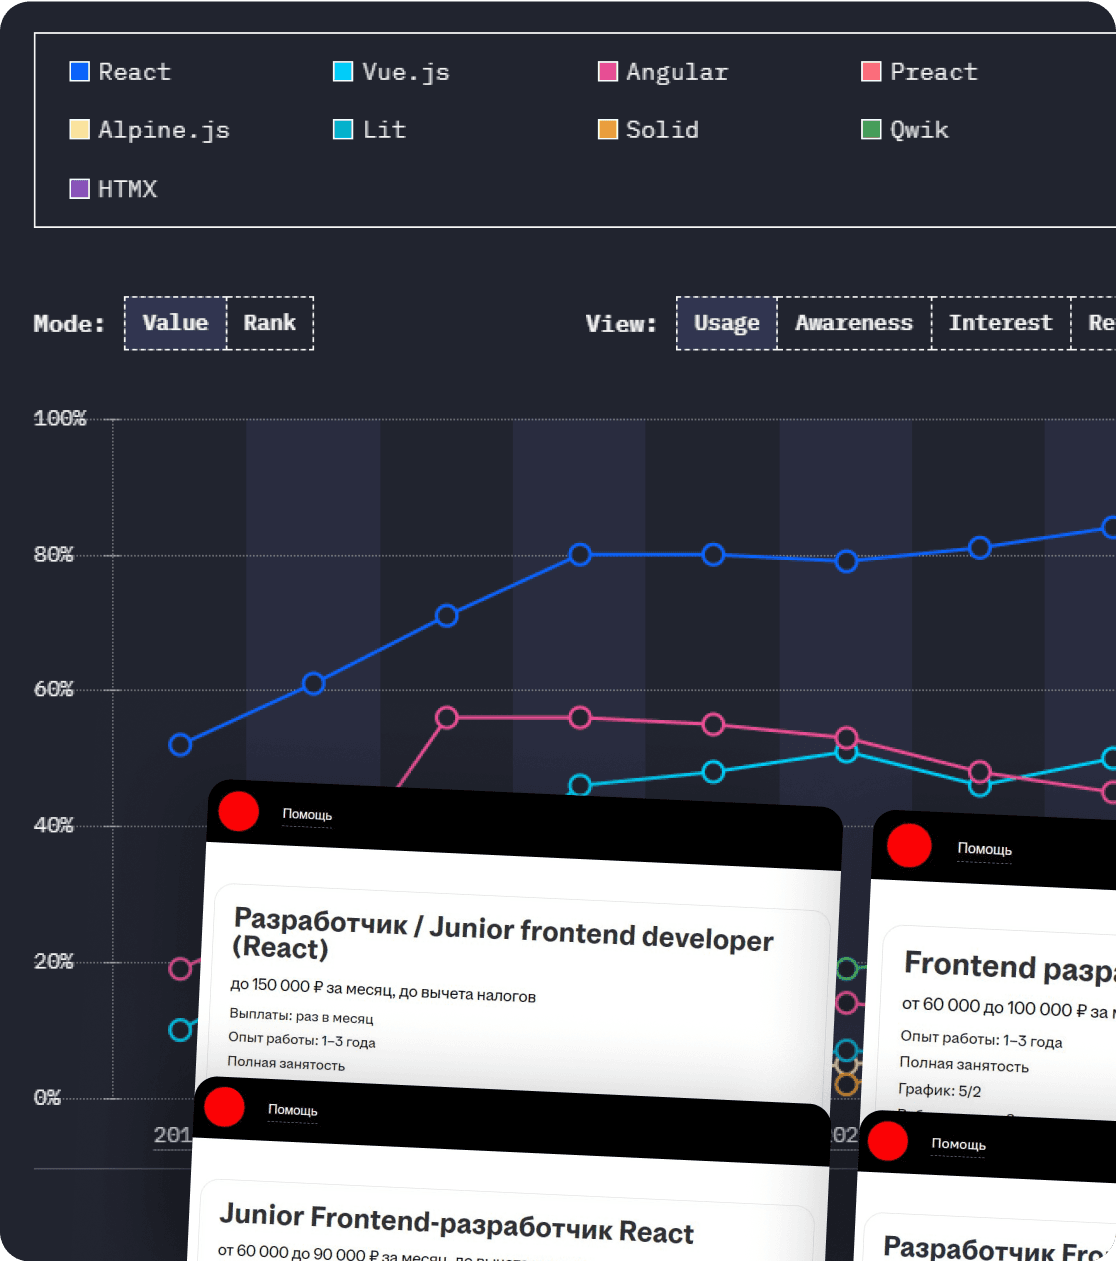The height and width of the screenshot is (1261, 1116).
Task: Open Помощь in the Junior Frontend-разработчик React card
Action: pos(293,1110)
